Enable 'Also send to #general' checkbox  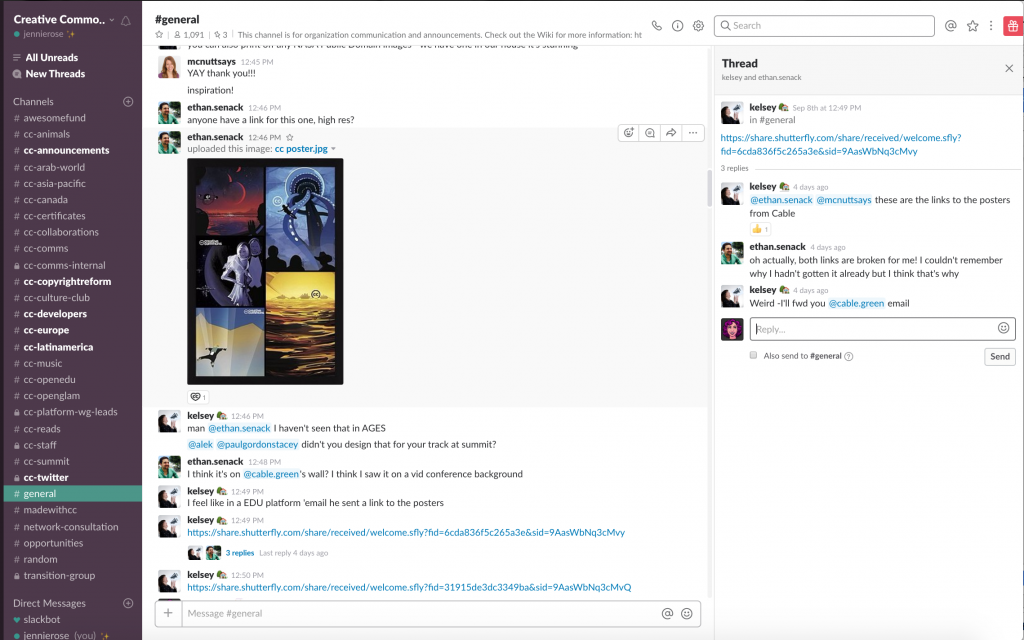(x=753, y=356)
